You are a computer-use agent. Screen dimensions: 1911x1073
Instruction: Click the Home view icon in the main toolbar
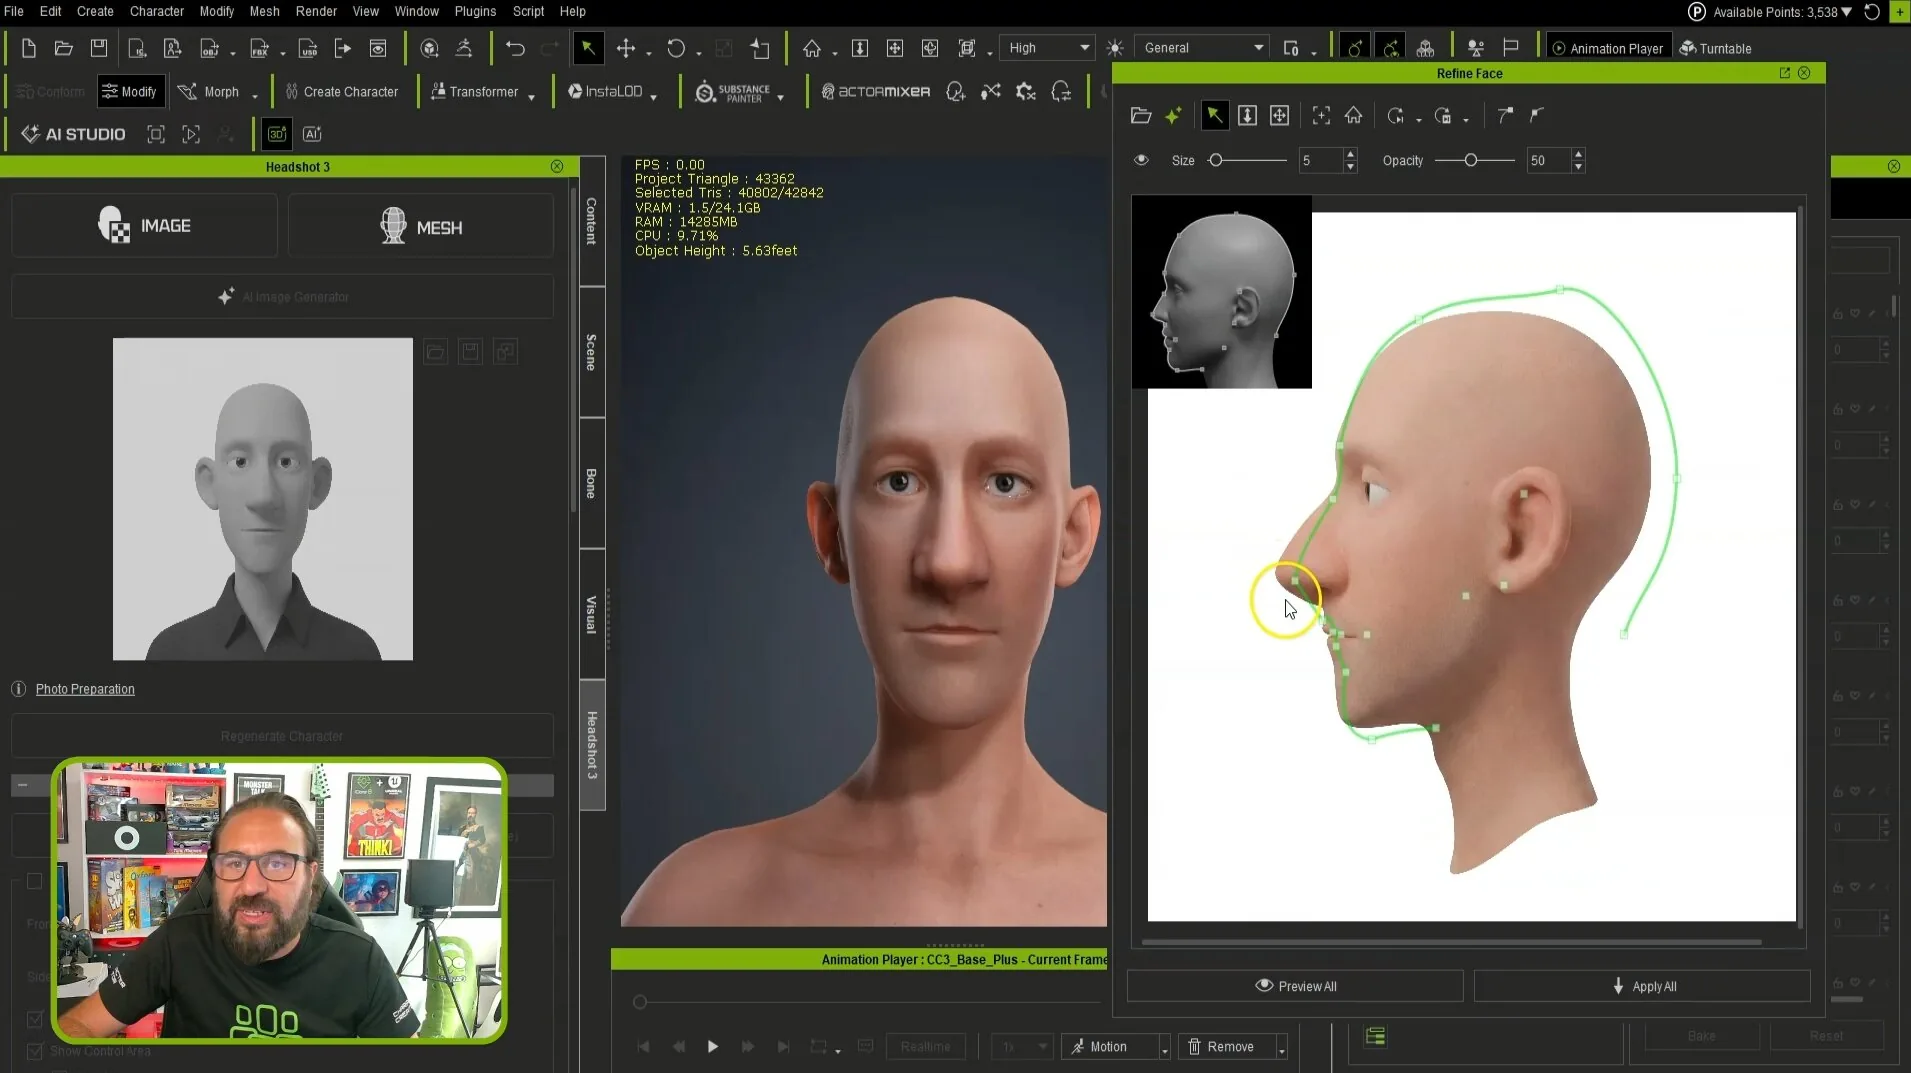pyautogui.click(x=812, y=48)
